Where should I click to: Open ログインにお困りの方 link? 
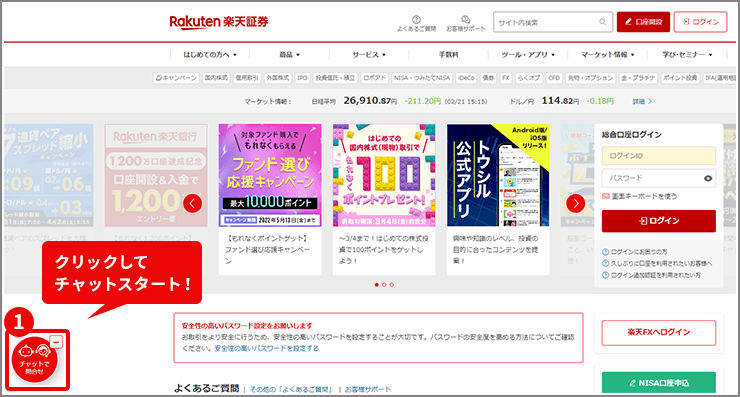click(x=635, y=252)
